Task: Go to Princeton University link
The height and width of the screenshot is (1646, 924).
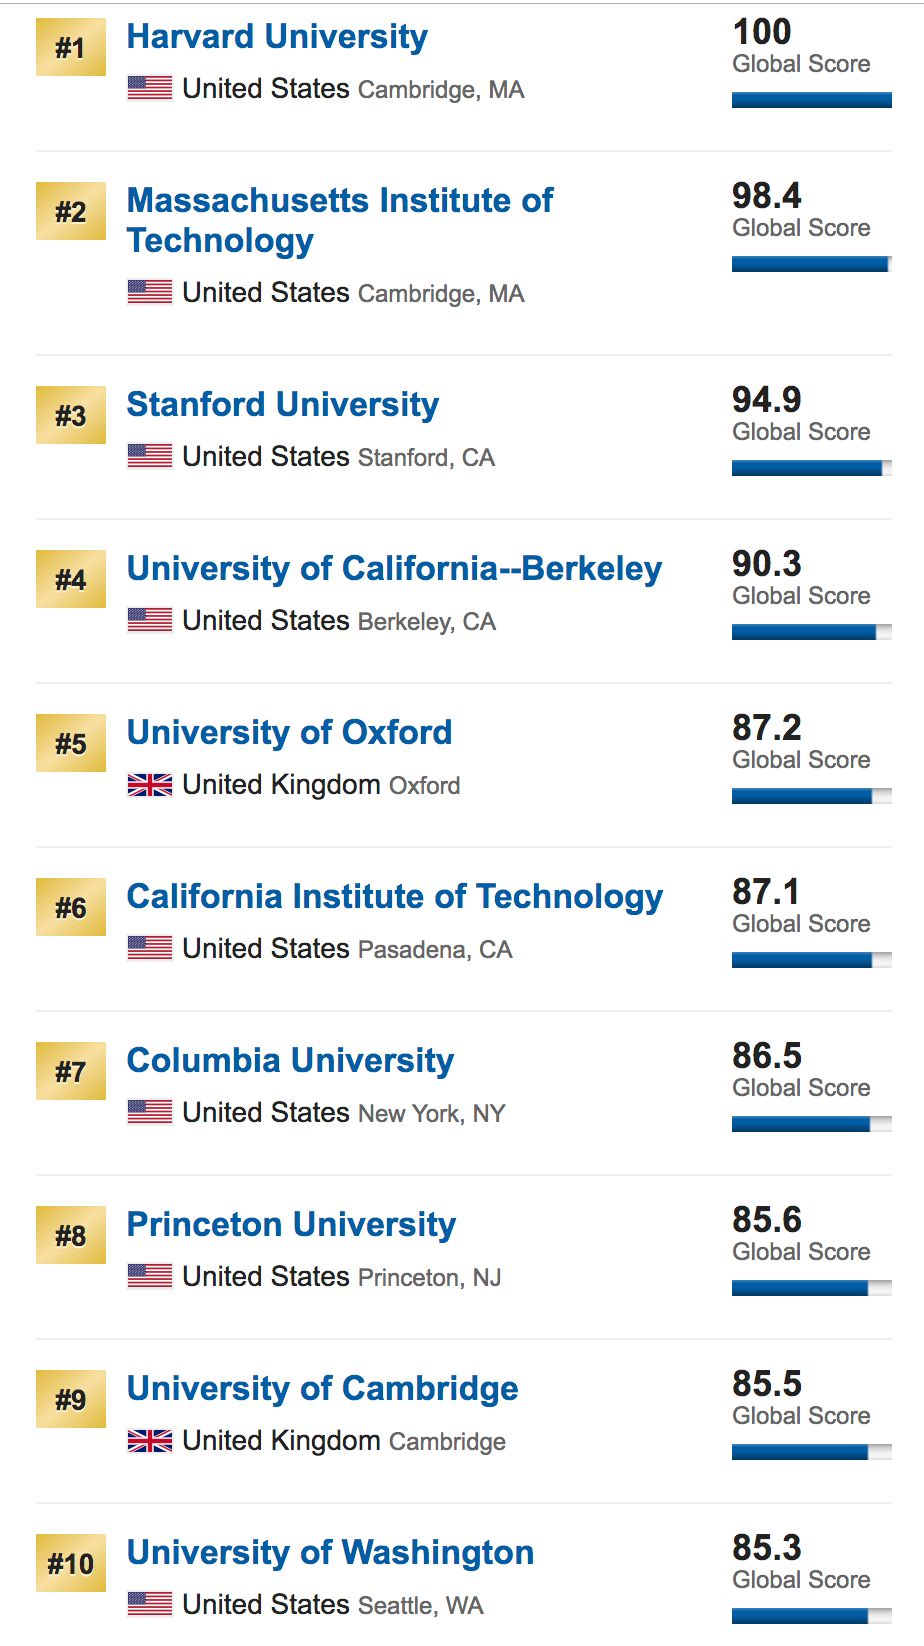Action: [x=291, y=1225]
